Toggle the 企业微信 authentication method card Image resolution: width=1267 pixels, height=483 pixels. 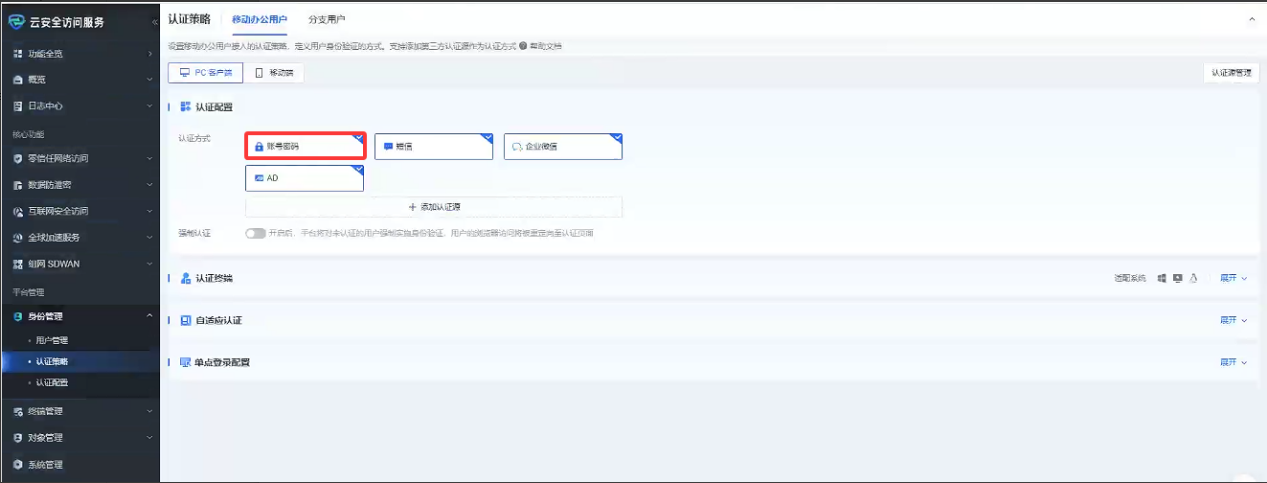(563, 146)
